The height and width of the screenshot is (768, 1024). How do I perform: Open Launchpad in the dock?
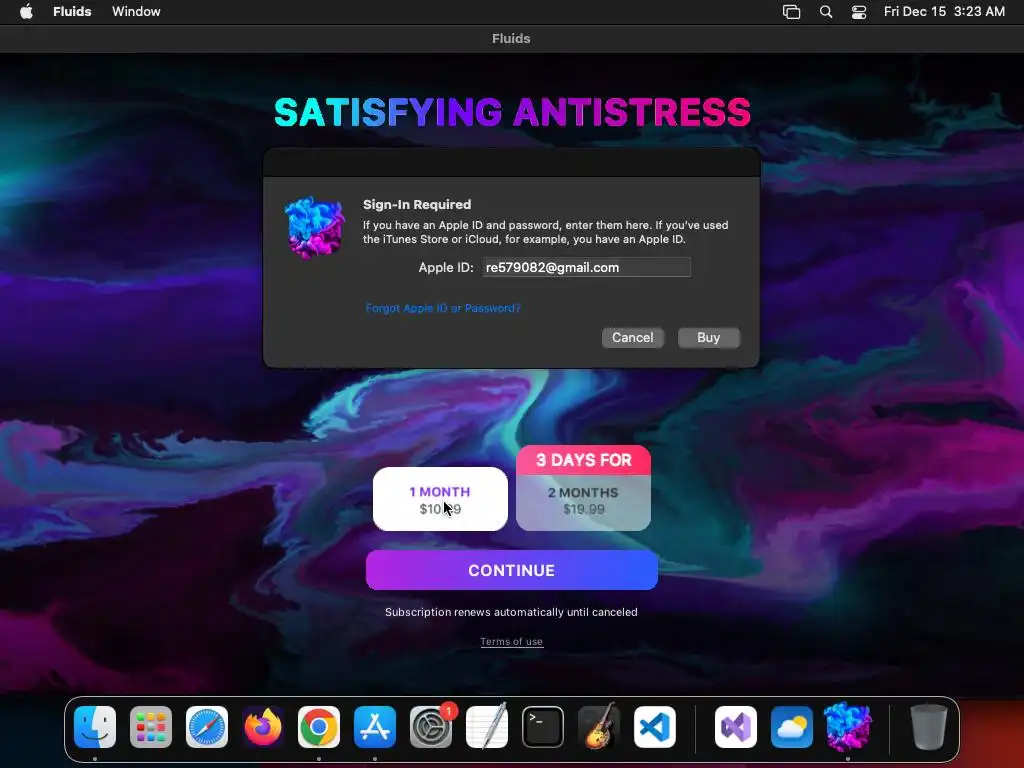tap(151, 727)
